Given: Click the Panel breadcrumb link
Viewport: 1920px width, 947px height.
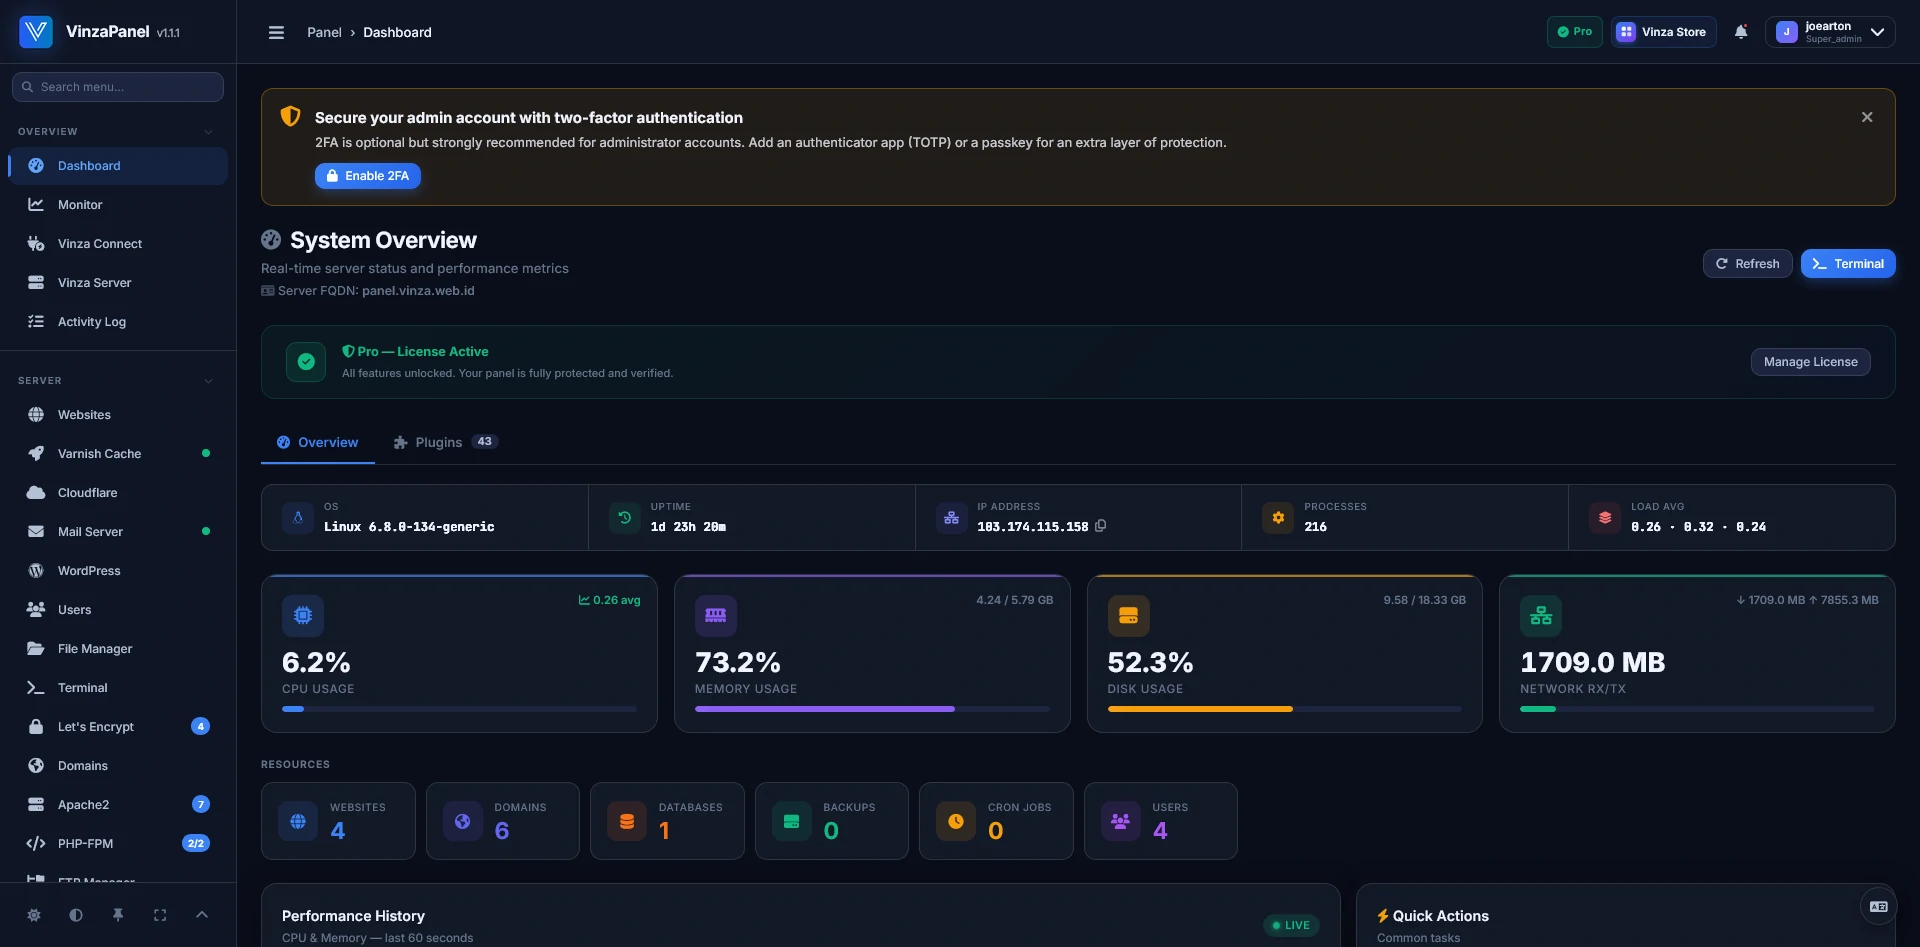Looking at the screenshot, I should click(324, 32).
